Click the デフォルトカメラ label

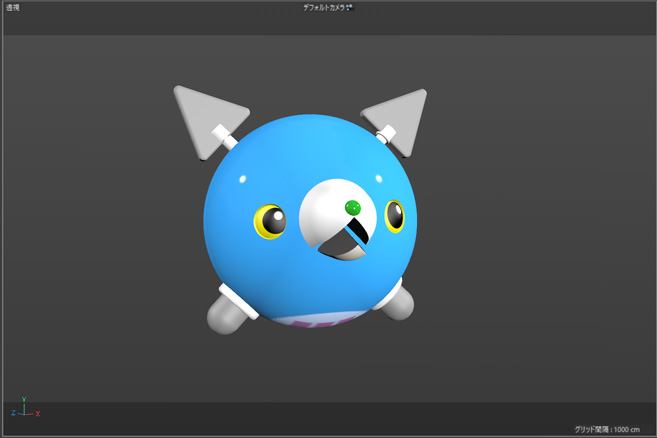pos(323,8)
